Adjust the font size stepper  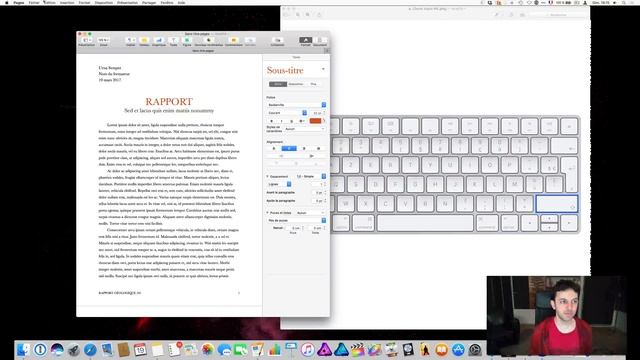click(324, 113)
